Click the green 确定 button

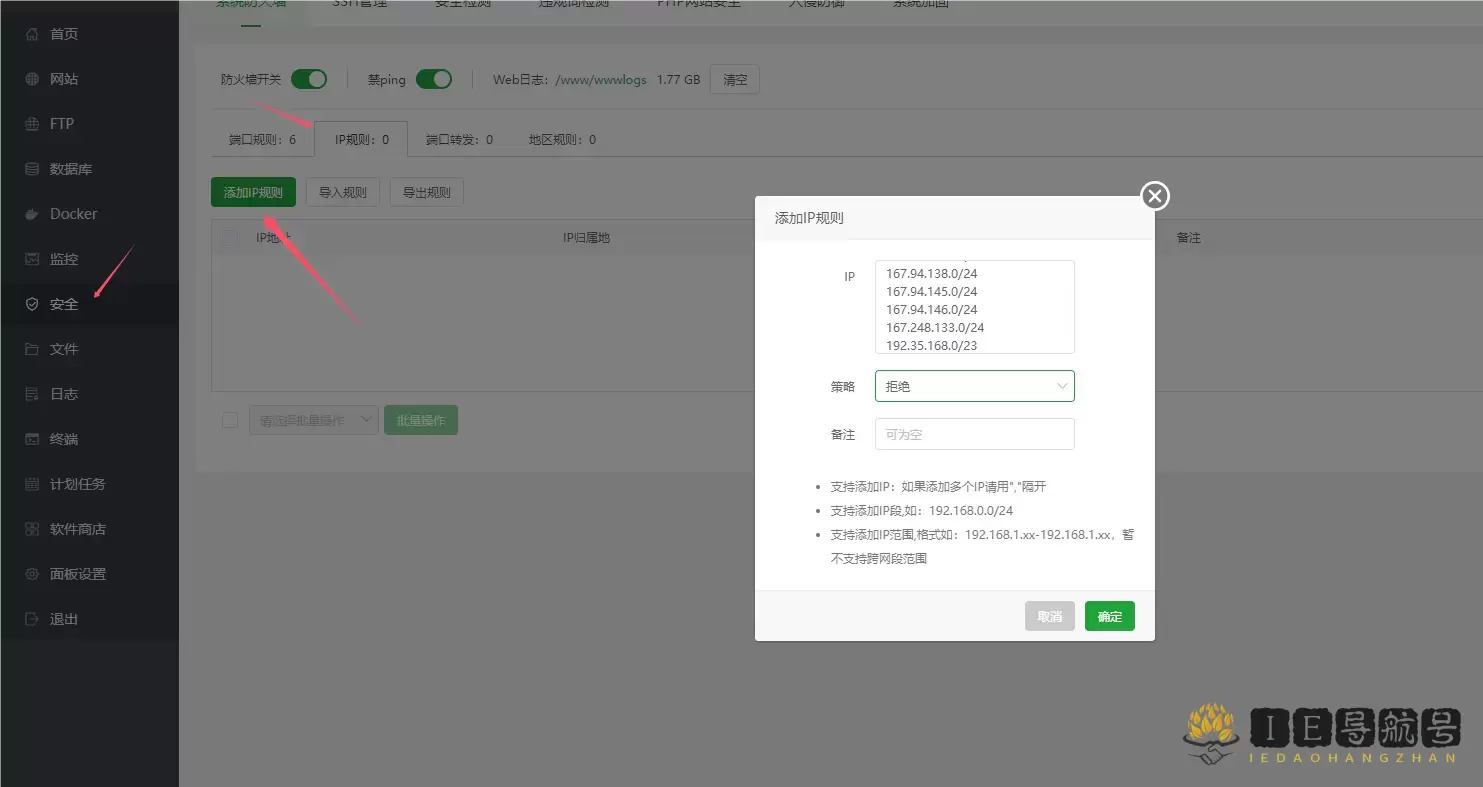click(1109, 616)
